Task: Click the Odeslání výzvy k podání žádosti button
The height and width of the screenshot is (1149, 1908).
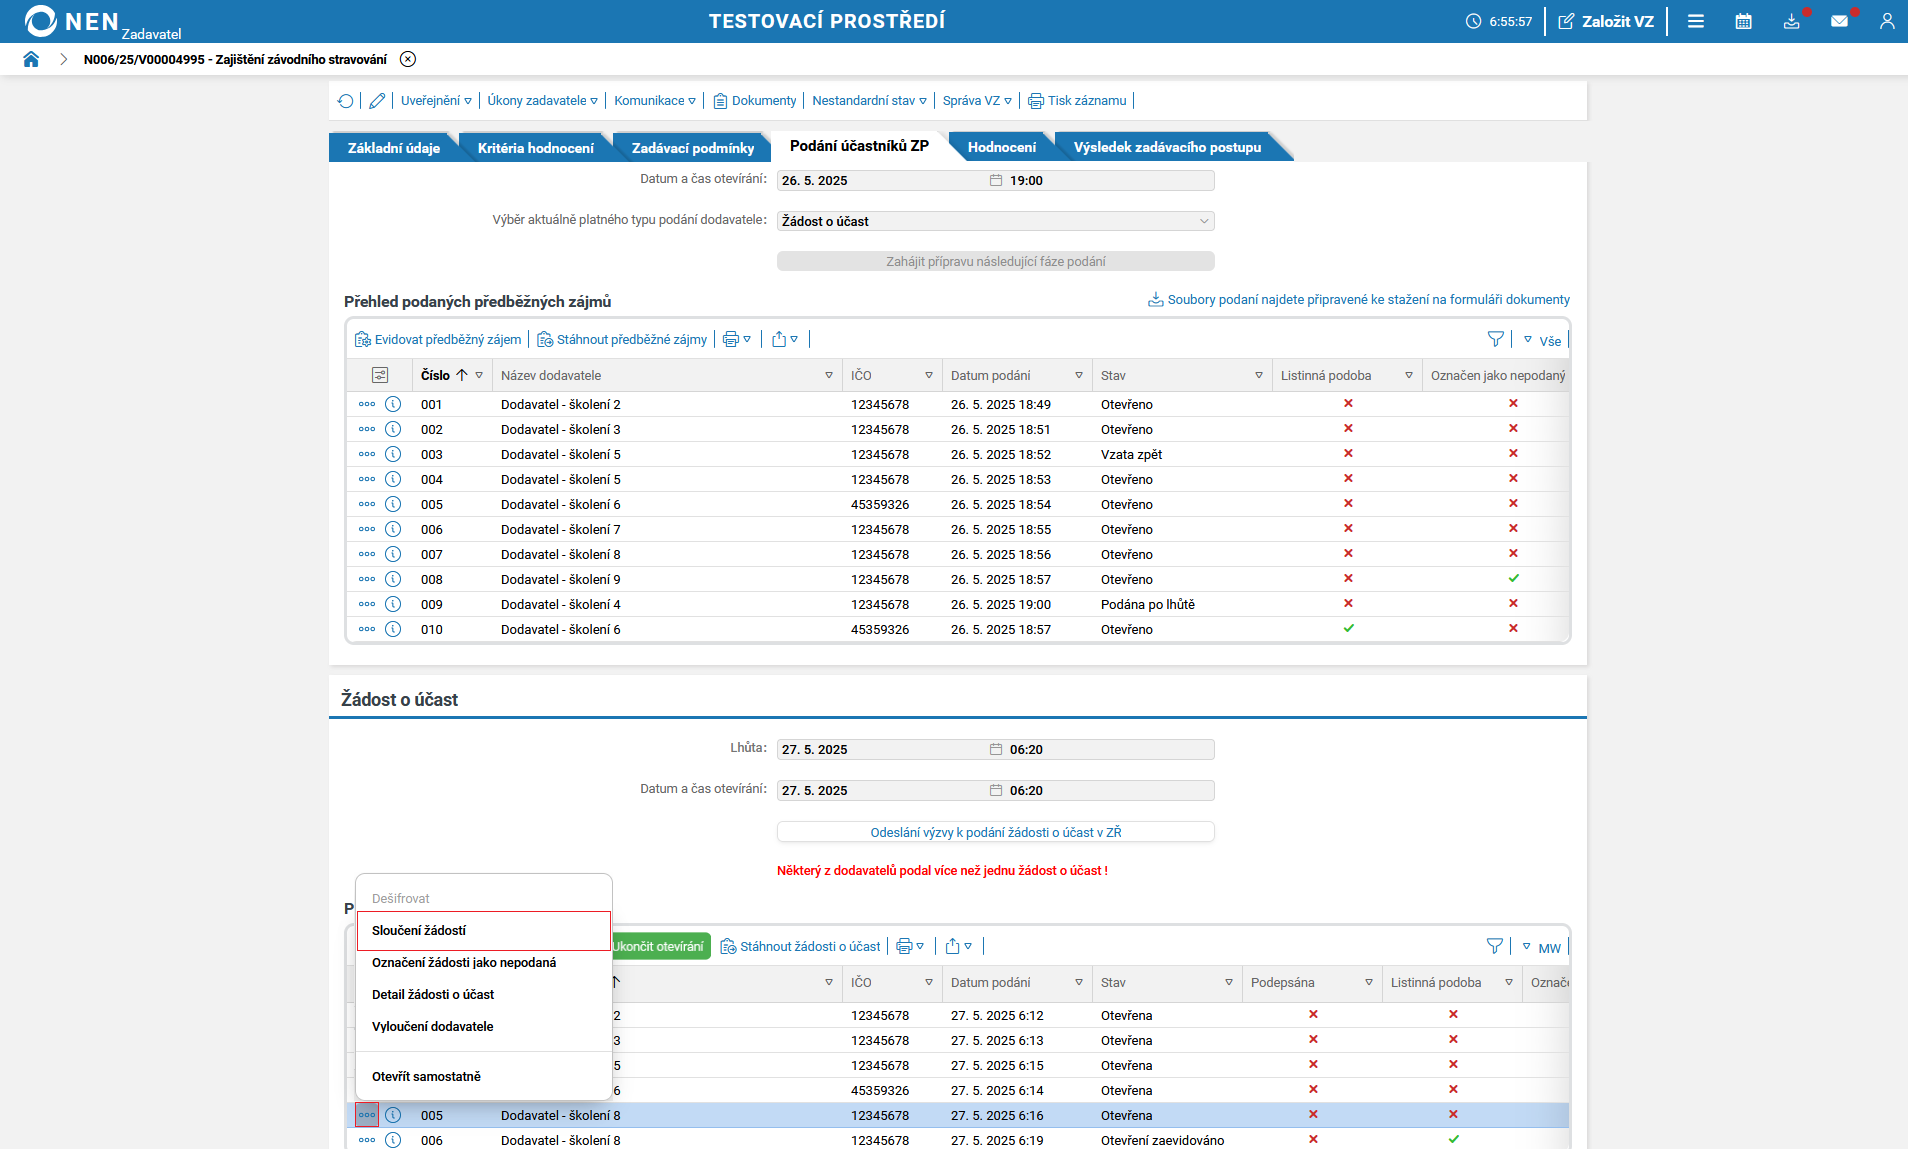Action: [995, 832]
